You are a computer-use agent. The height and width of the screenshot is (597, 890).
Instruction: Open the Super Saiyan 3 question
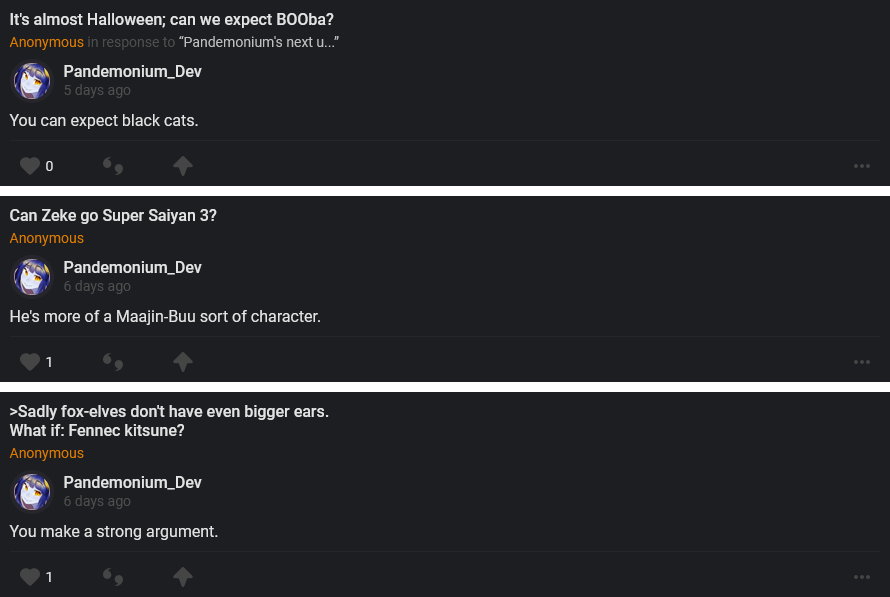pos(113,216)
